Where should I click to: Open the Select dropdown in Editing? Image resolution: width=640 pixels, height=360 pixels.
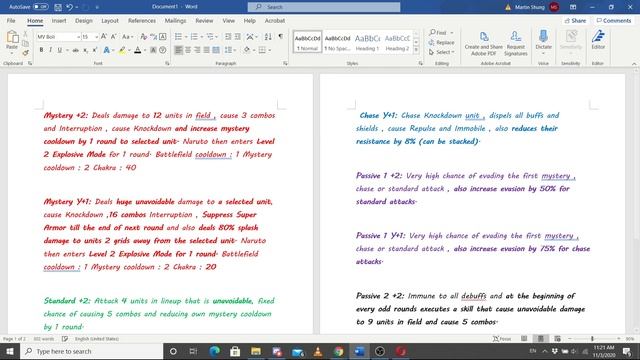[x=442, y=52]
